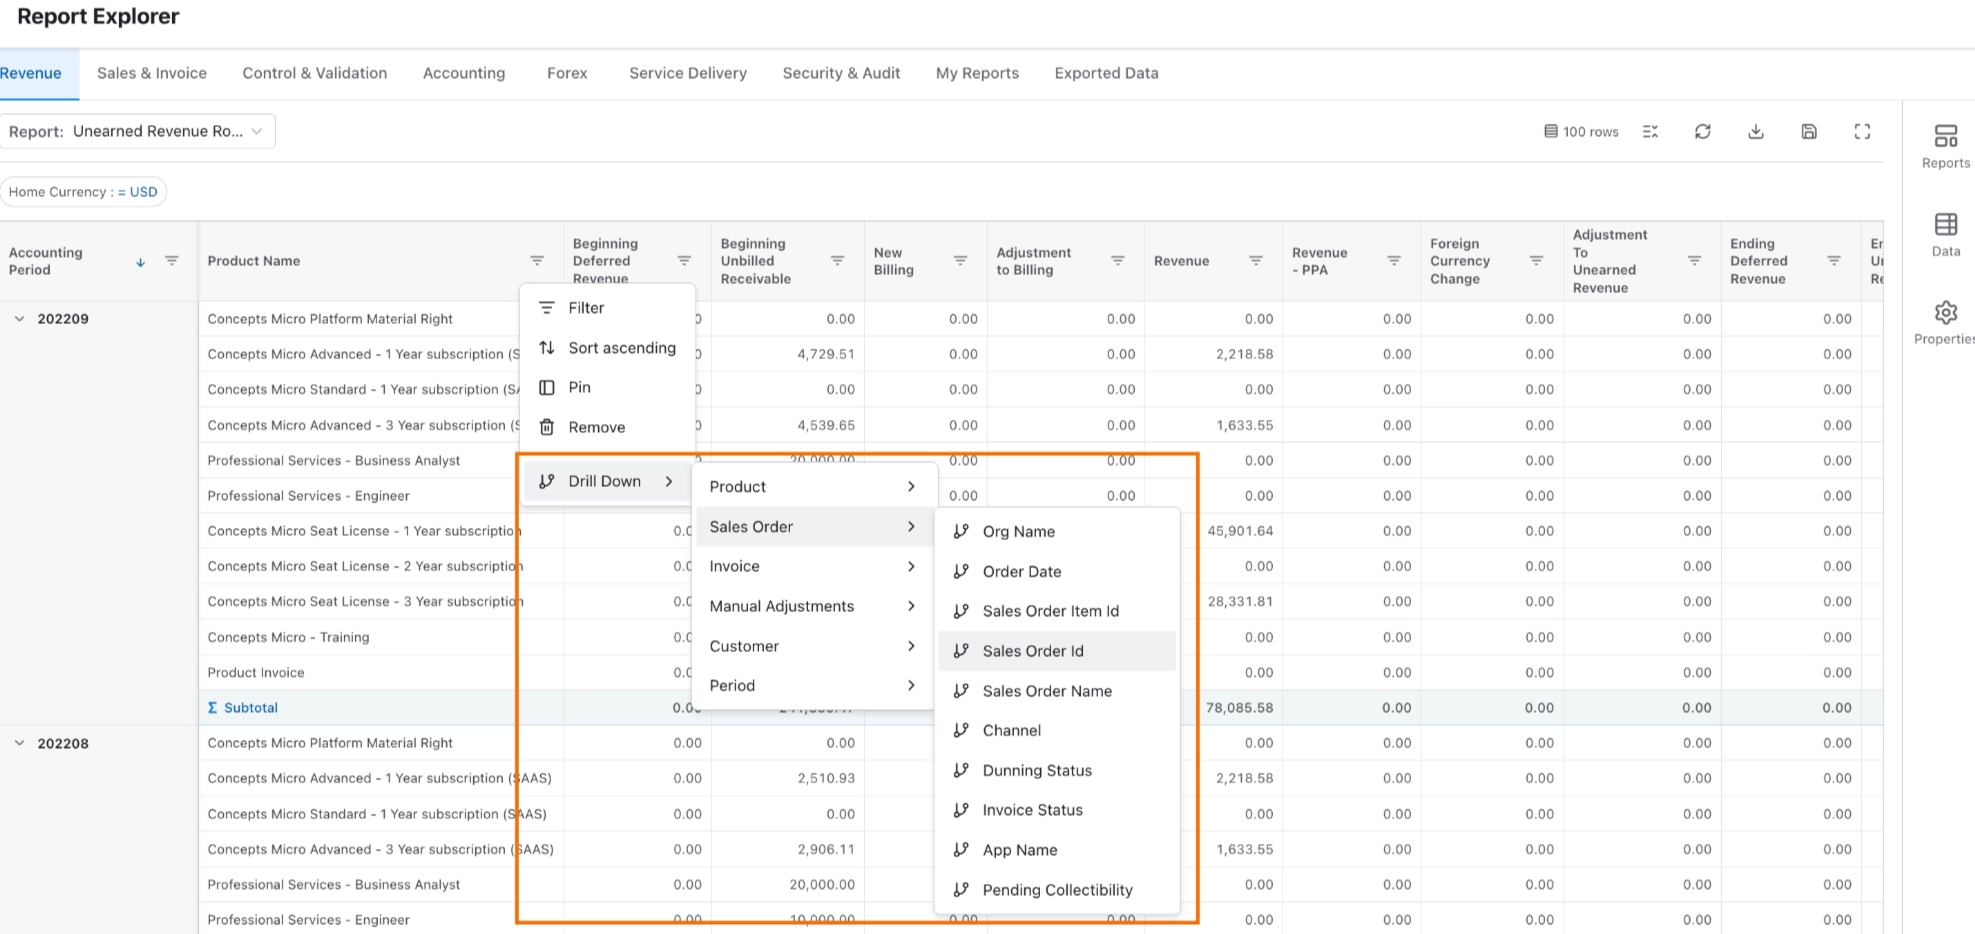
Task: Click filter icon on Accounting Period column
Action: coord(172,261)
